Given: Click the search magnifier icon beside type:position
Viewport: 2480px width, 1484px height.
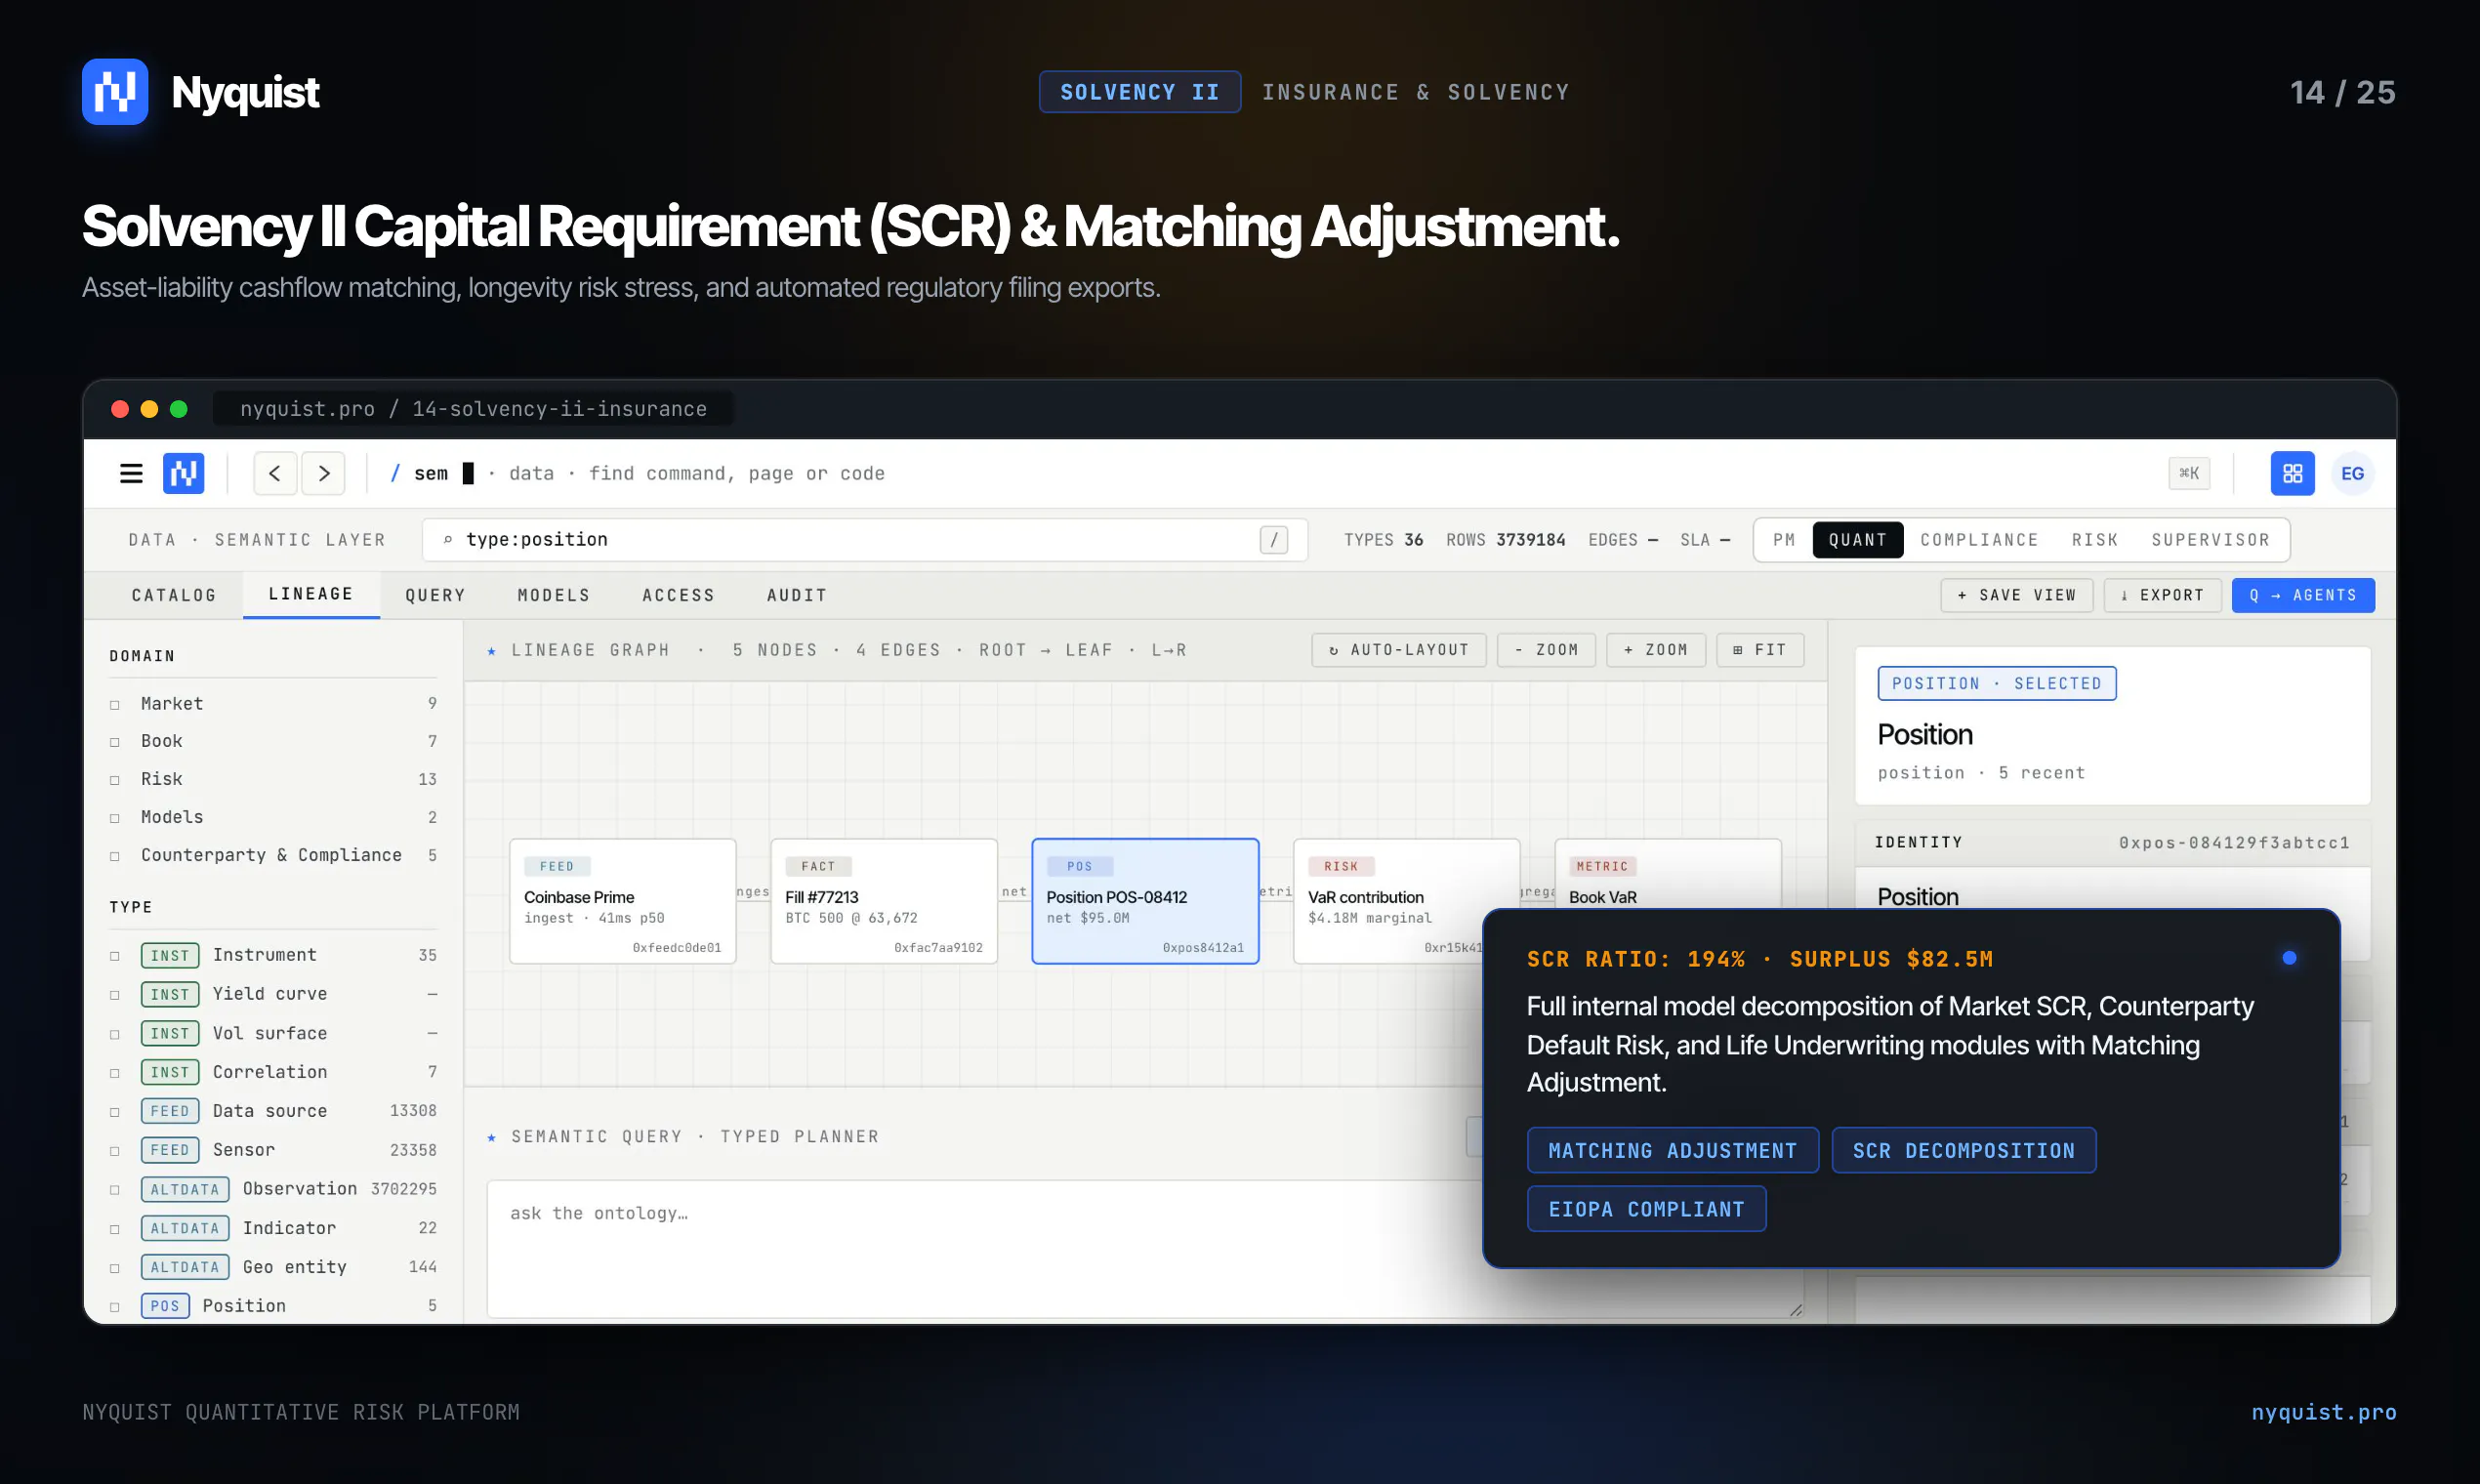Looking at the screenshot, I should click(448, 540).
